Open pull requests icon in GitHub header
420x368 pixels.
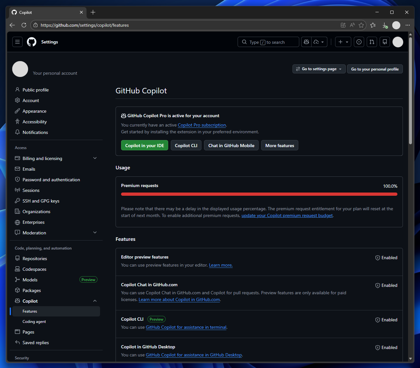point(372,42)
